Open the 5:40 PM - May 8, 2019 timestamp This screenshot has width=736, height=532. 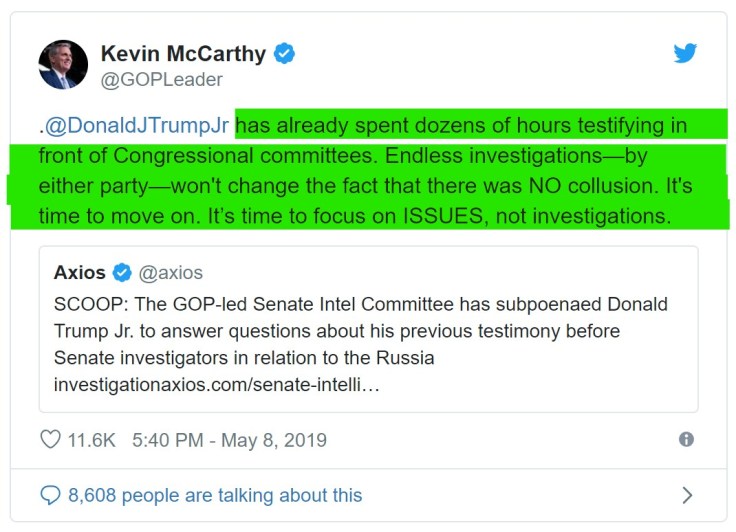pyautogui.click(x=229, y=440)
